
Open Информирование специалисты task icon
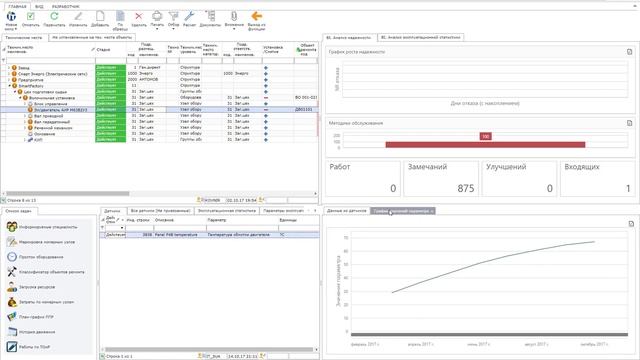[12, 227]
